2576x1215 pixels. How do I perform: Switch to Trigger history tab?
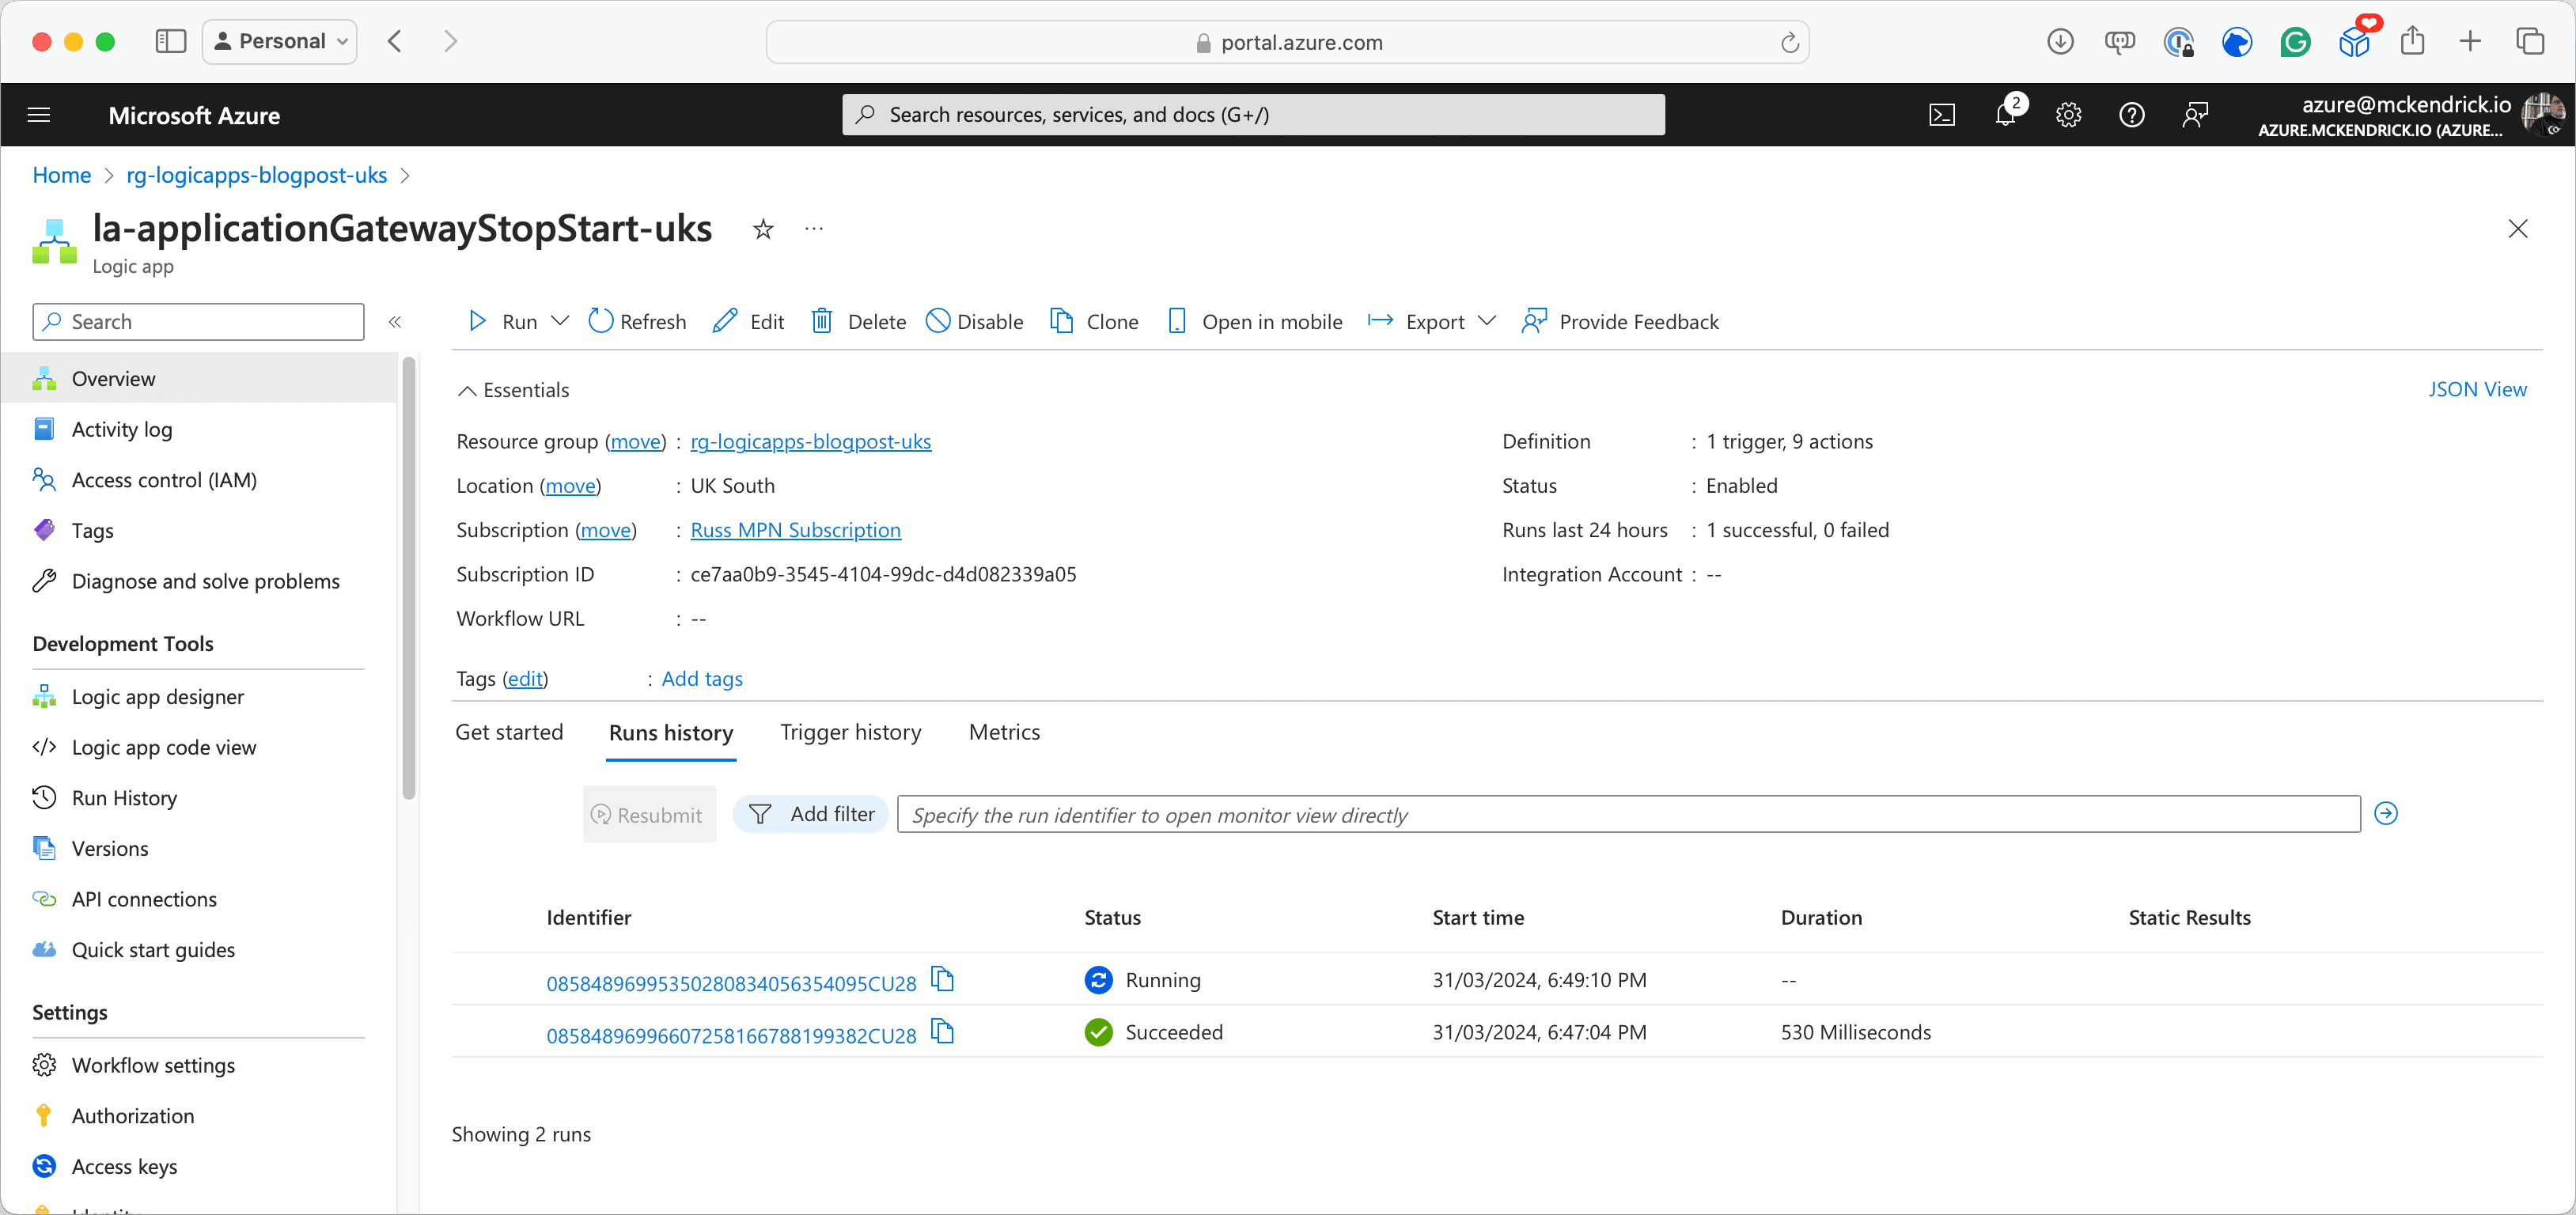pos(850,732)
